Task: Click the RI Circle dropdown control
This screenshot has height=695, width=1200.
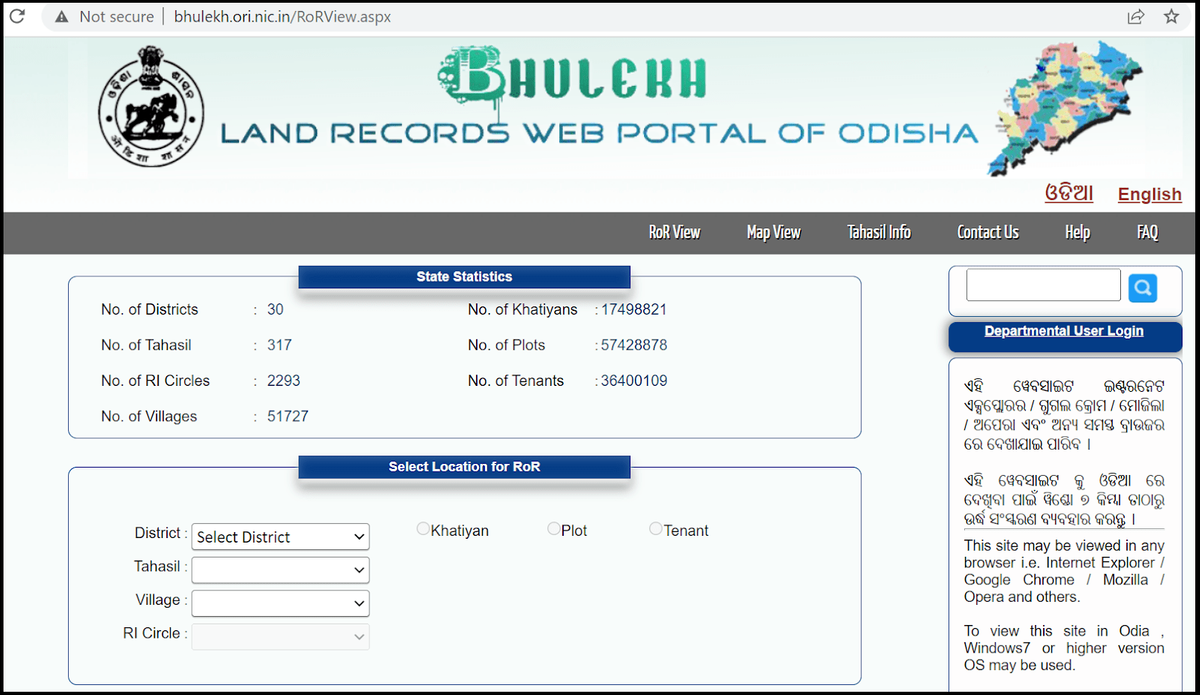Action: tap(280, 636)
